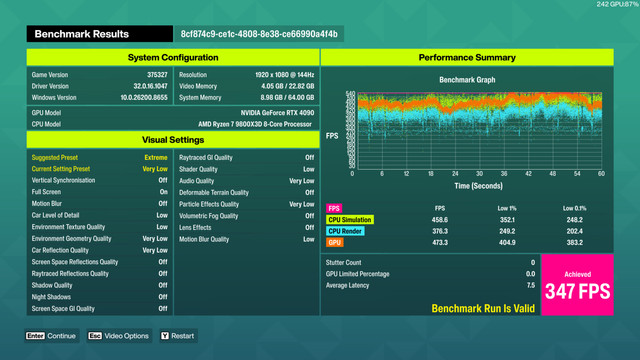
Task: Click the Motion Blur Quality row
Action: click(247, 240)
